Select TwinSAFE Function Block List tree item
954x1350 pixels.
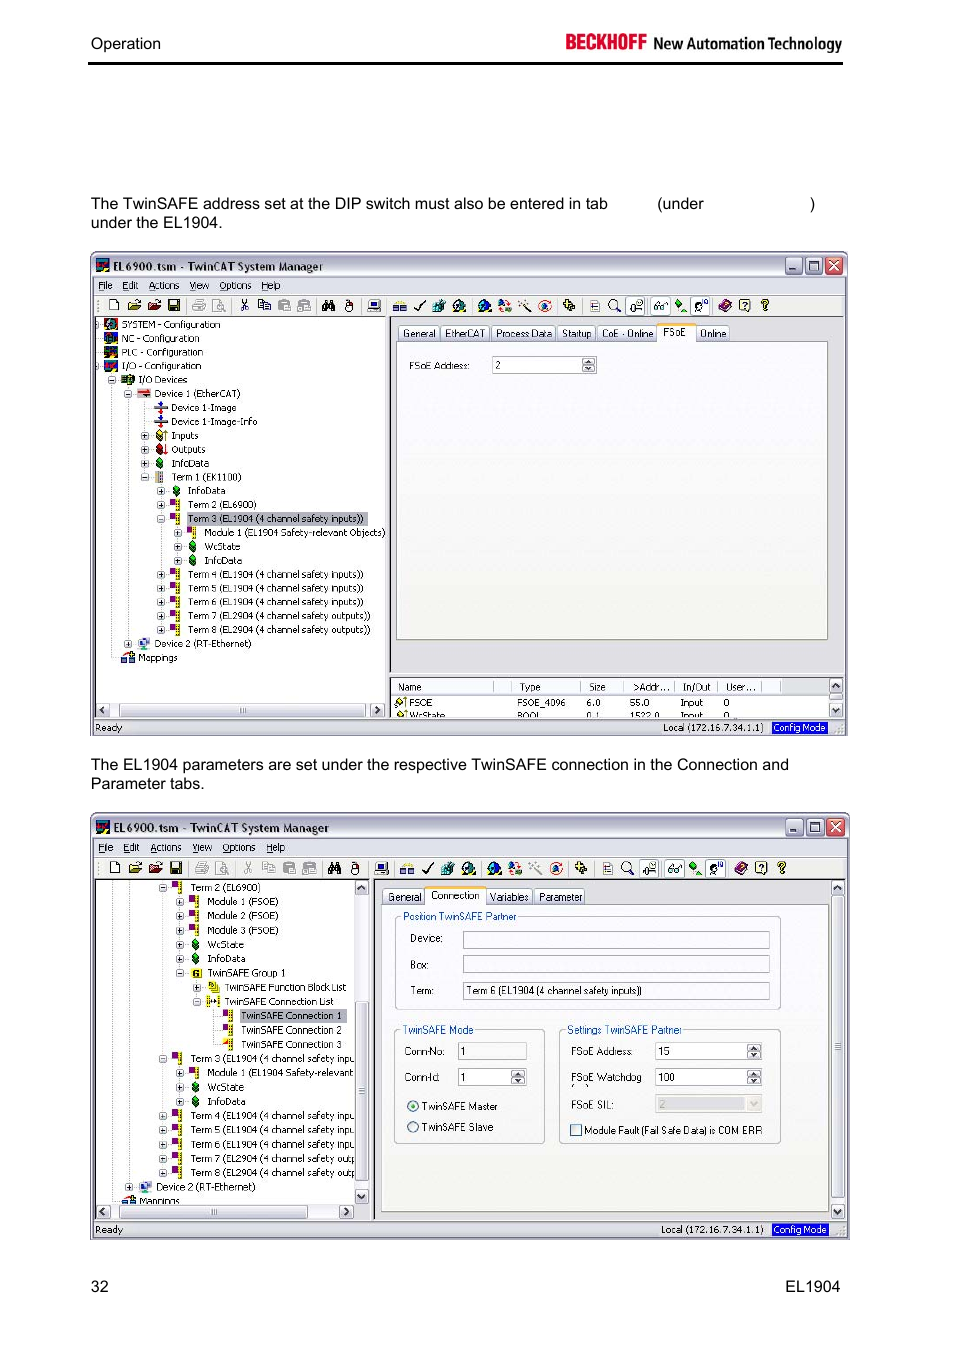(x=285, y=987)
